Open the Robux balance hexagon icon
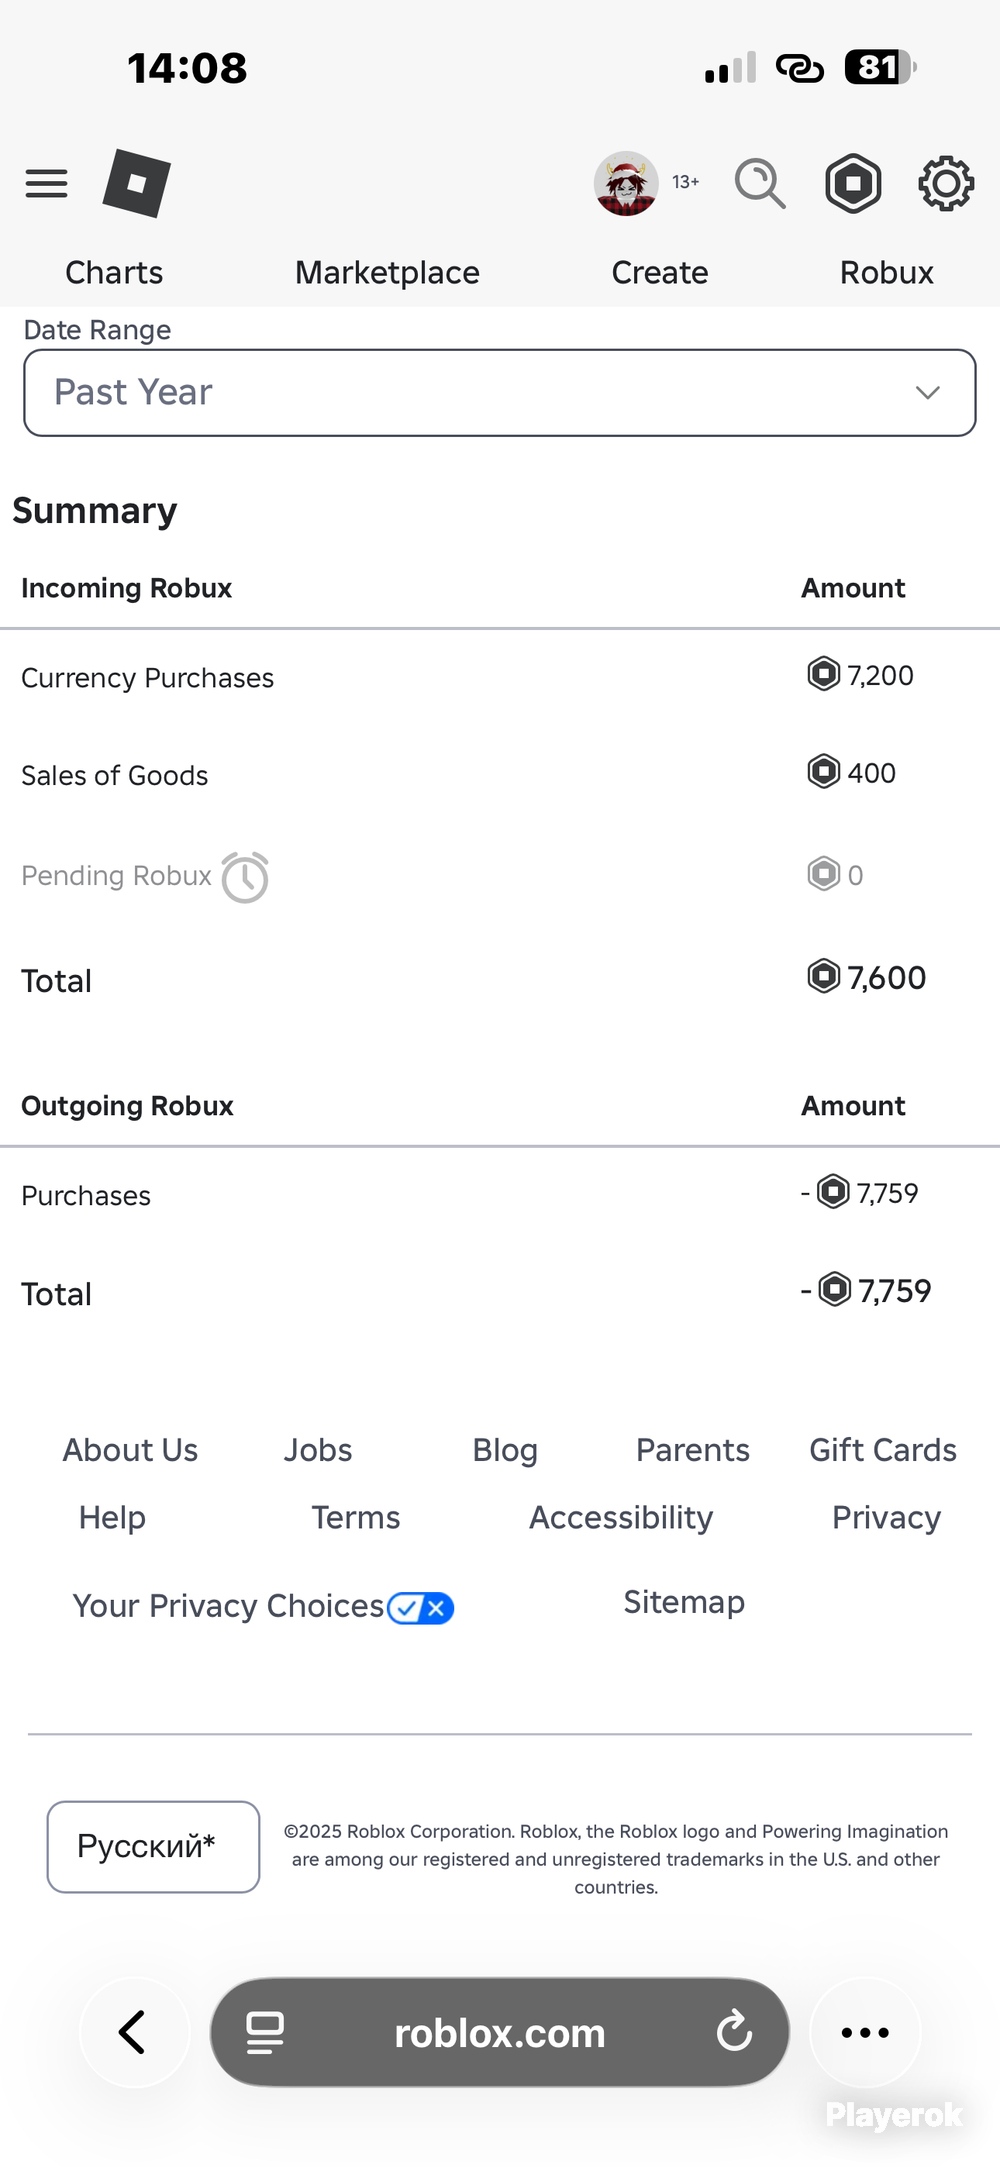Viewport: 1000px width, 2167px height. 853,183
